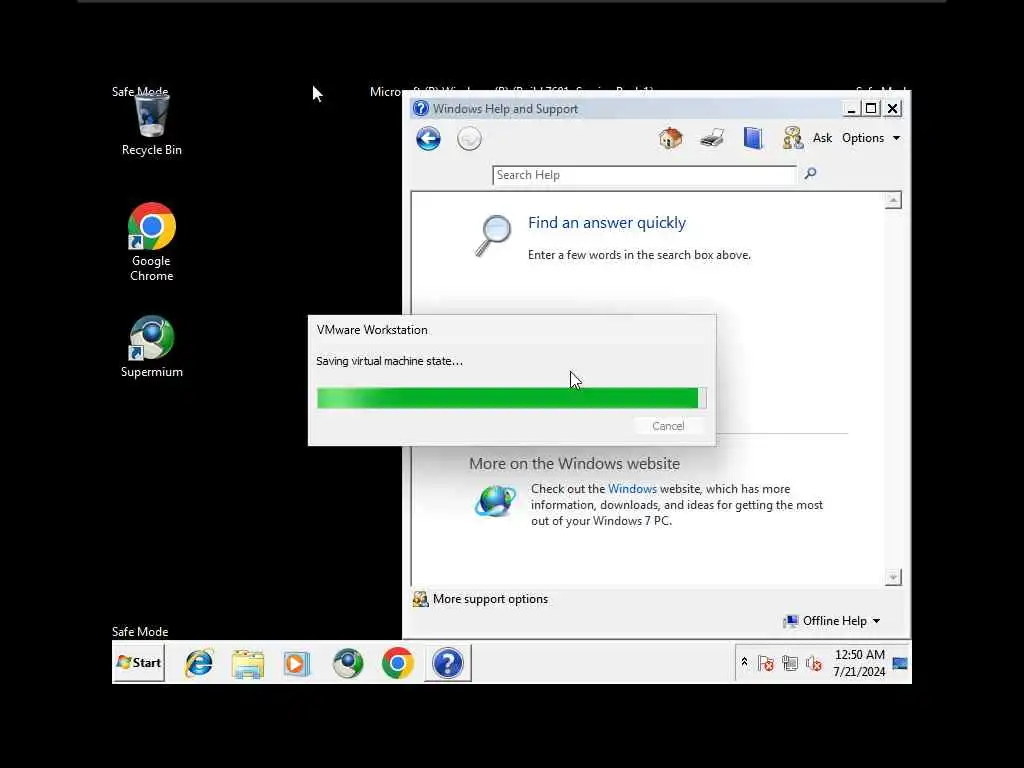This screenshot has height=768, width=1024.
Task: Maximize the Help and Support window
Action: pyautogui.click(x=871, y=108)
